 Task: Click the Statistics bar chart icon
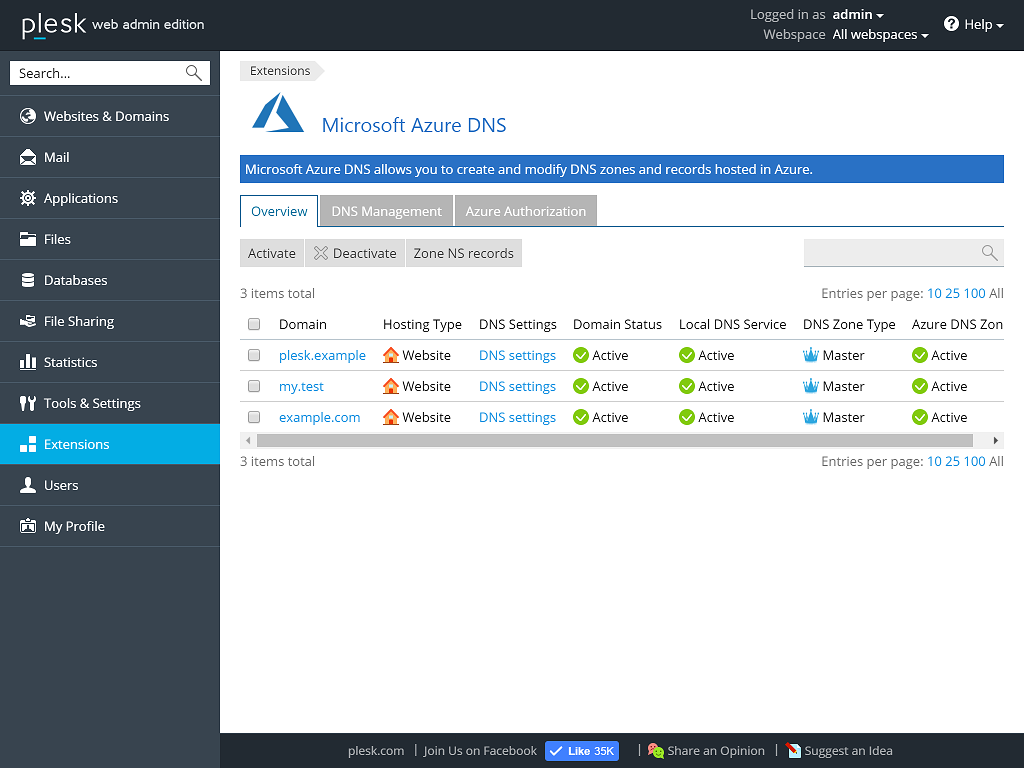coord(28,362)
